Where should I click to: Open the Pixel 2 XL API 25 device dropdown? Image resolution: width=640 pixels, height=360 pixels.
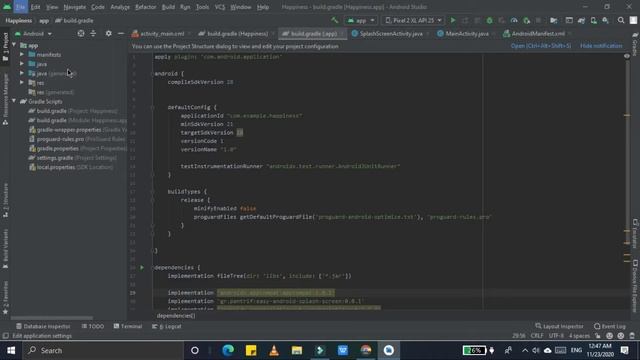414,20
